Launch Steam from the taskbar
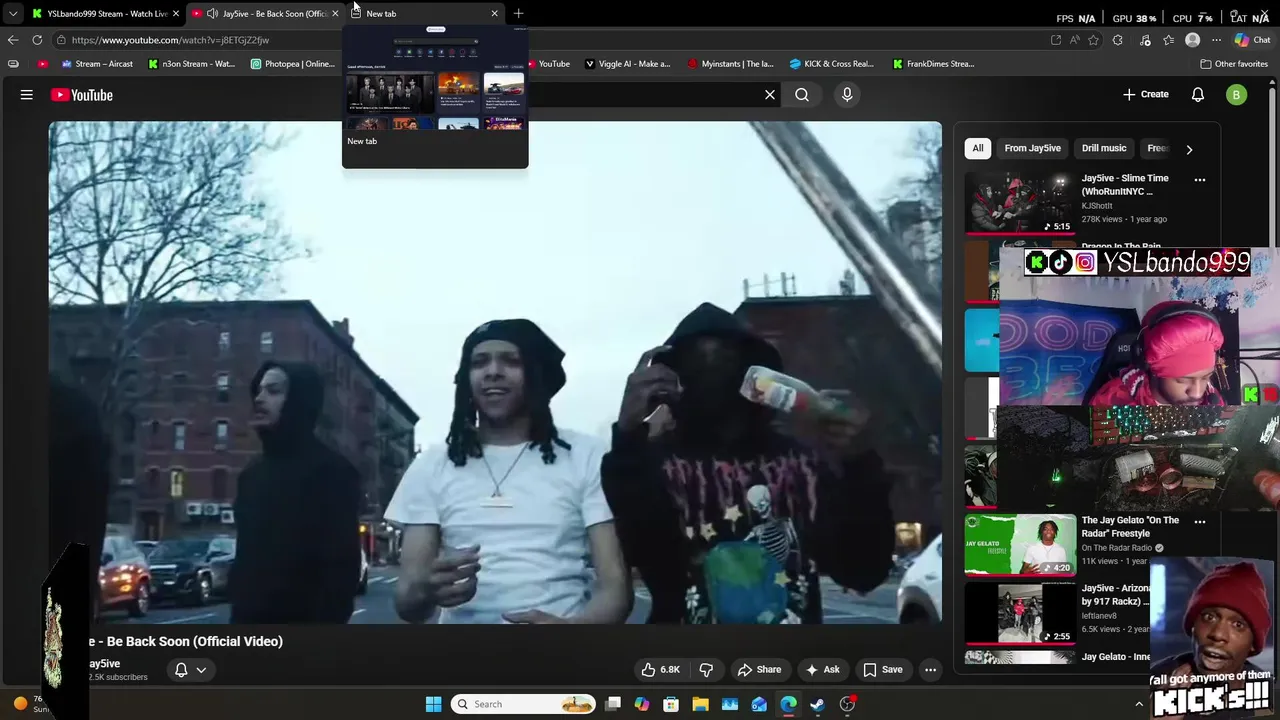This screenshot has width=1280, height=720. pos(818,704)
